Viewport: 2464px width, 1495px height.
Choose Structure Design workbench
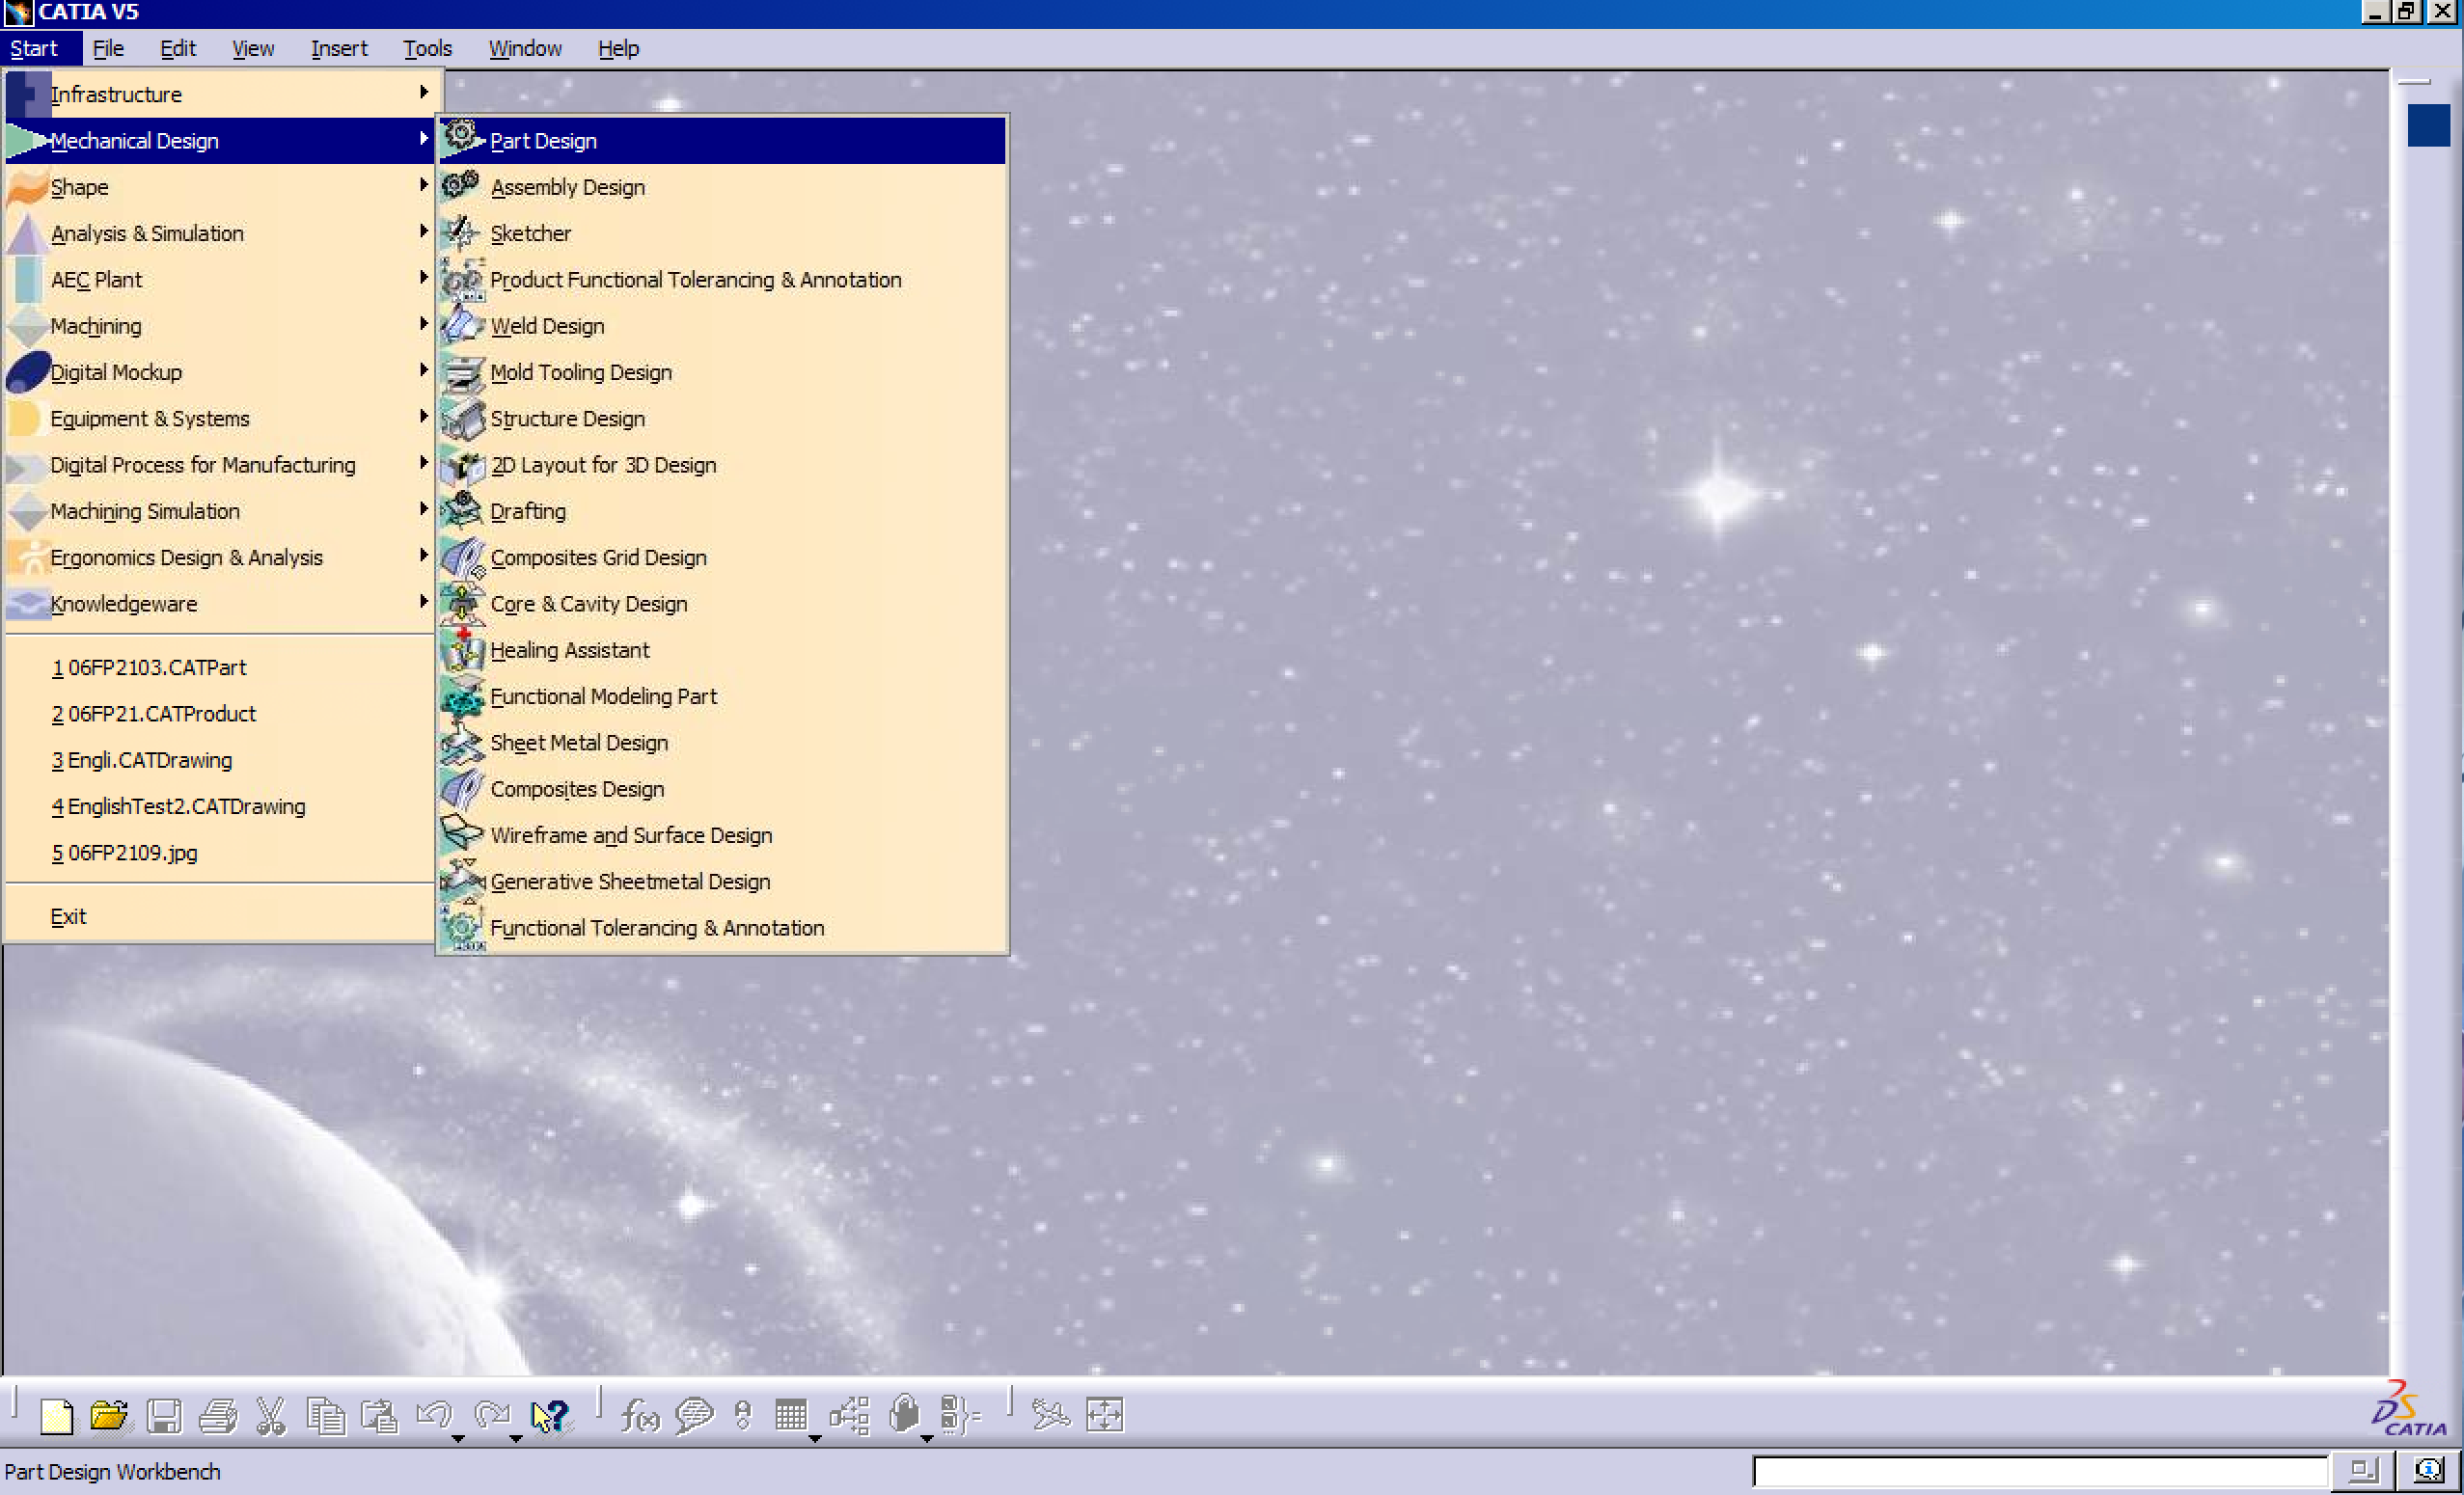[722, 419]
